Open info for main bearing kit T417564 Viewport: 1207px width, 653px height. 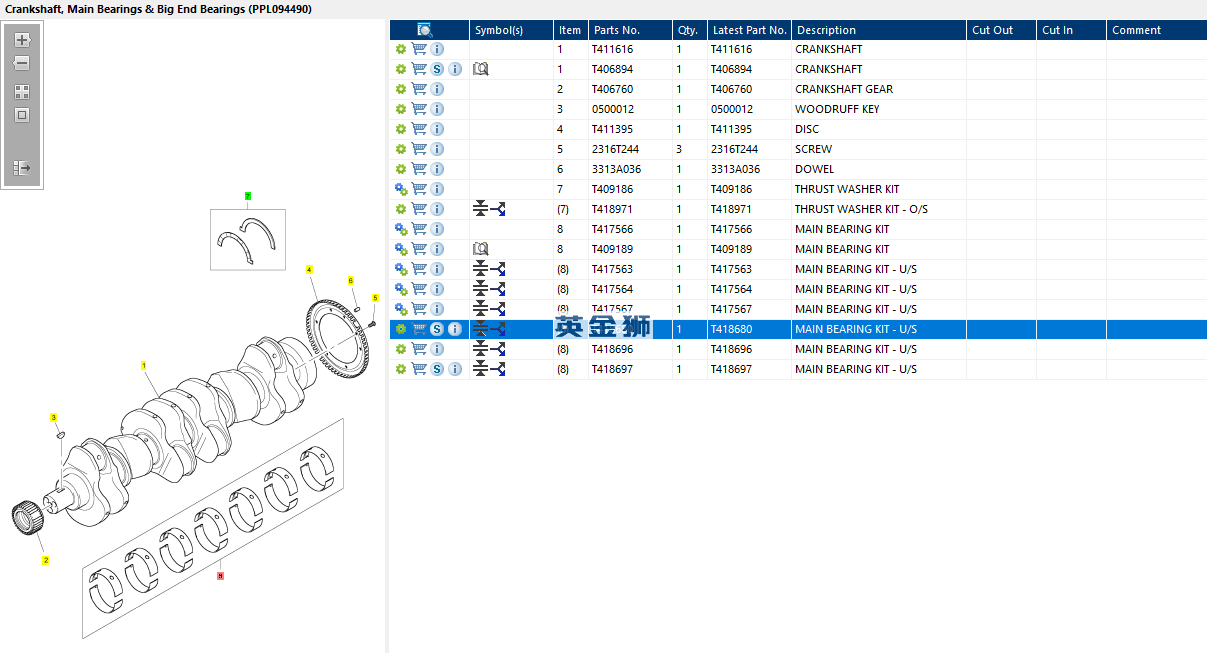coord(437,289)
